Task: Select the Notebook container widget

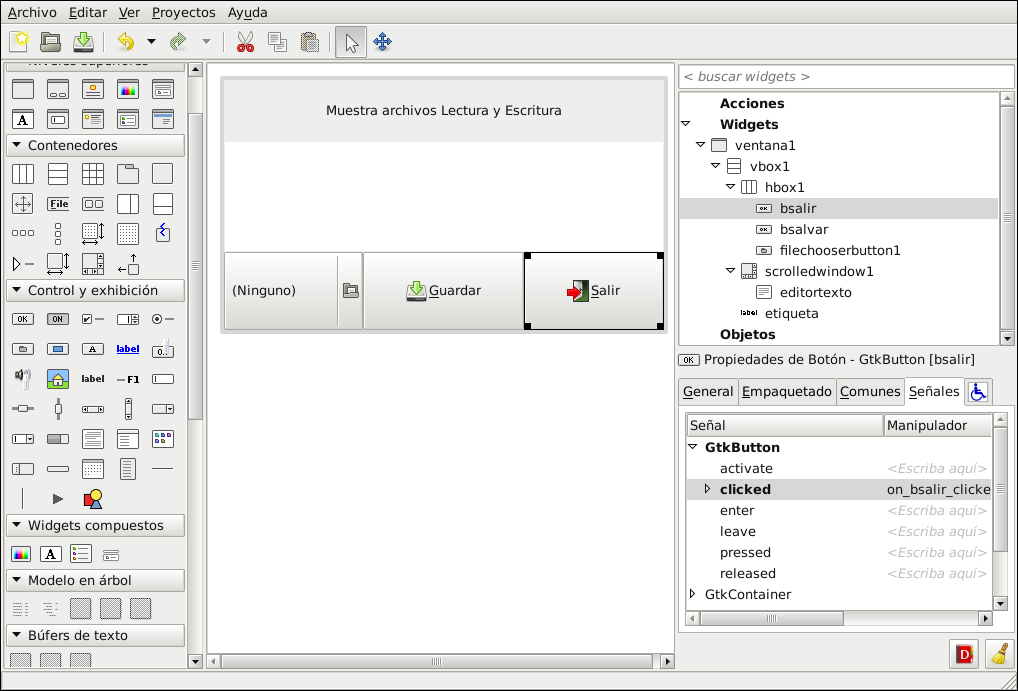Action: (128, 174)
